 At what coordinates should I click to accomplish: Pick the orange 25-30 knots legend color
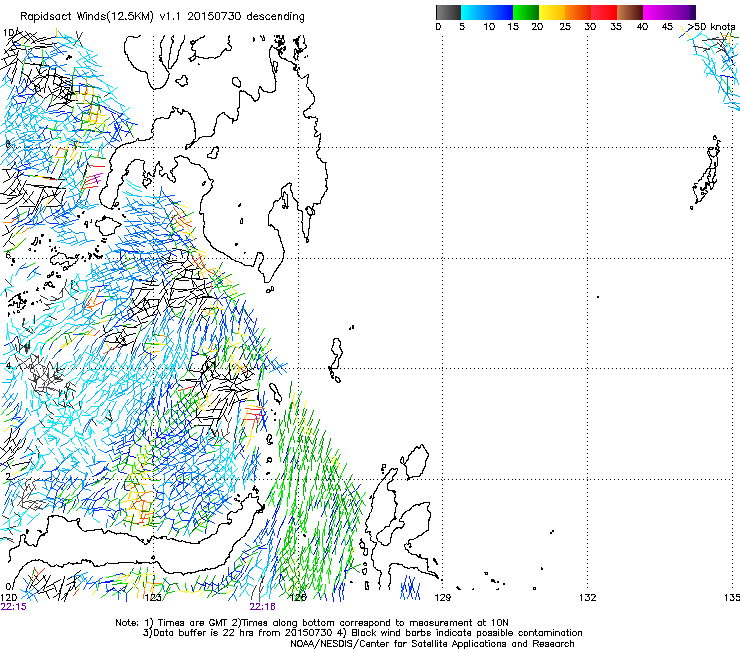click(578, 12)
